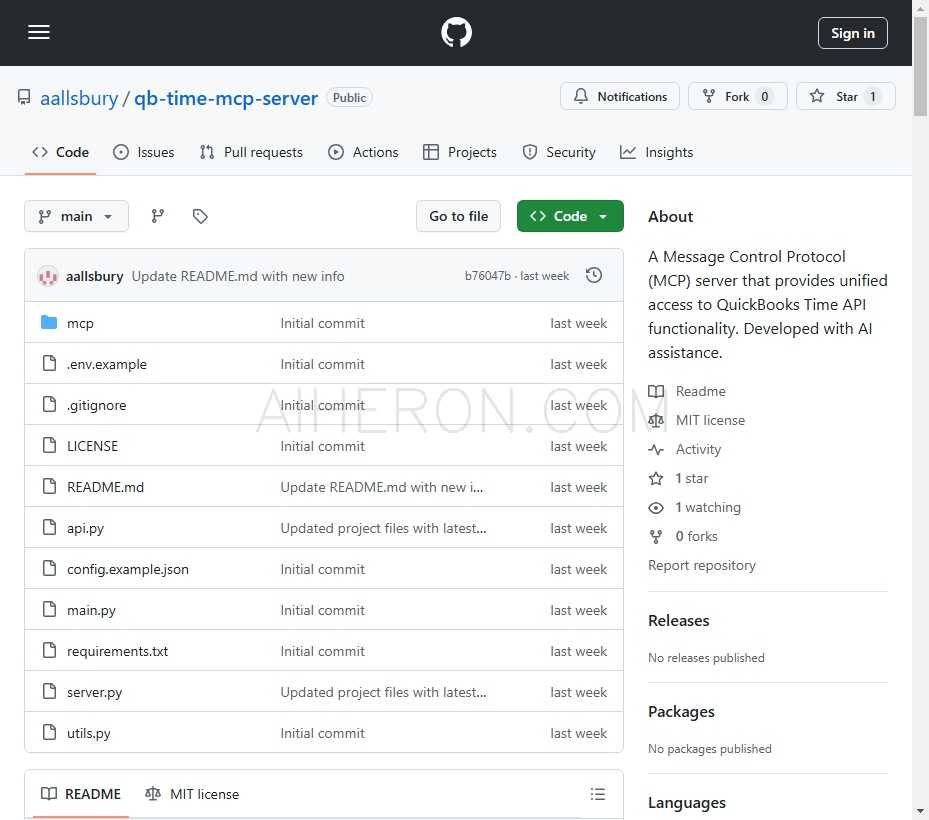View the 0 forks link

(697, 536)
